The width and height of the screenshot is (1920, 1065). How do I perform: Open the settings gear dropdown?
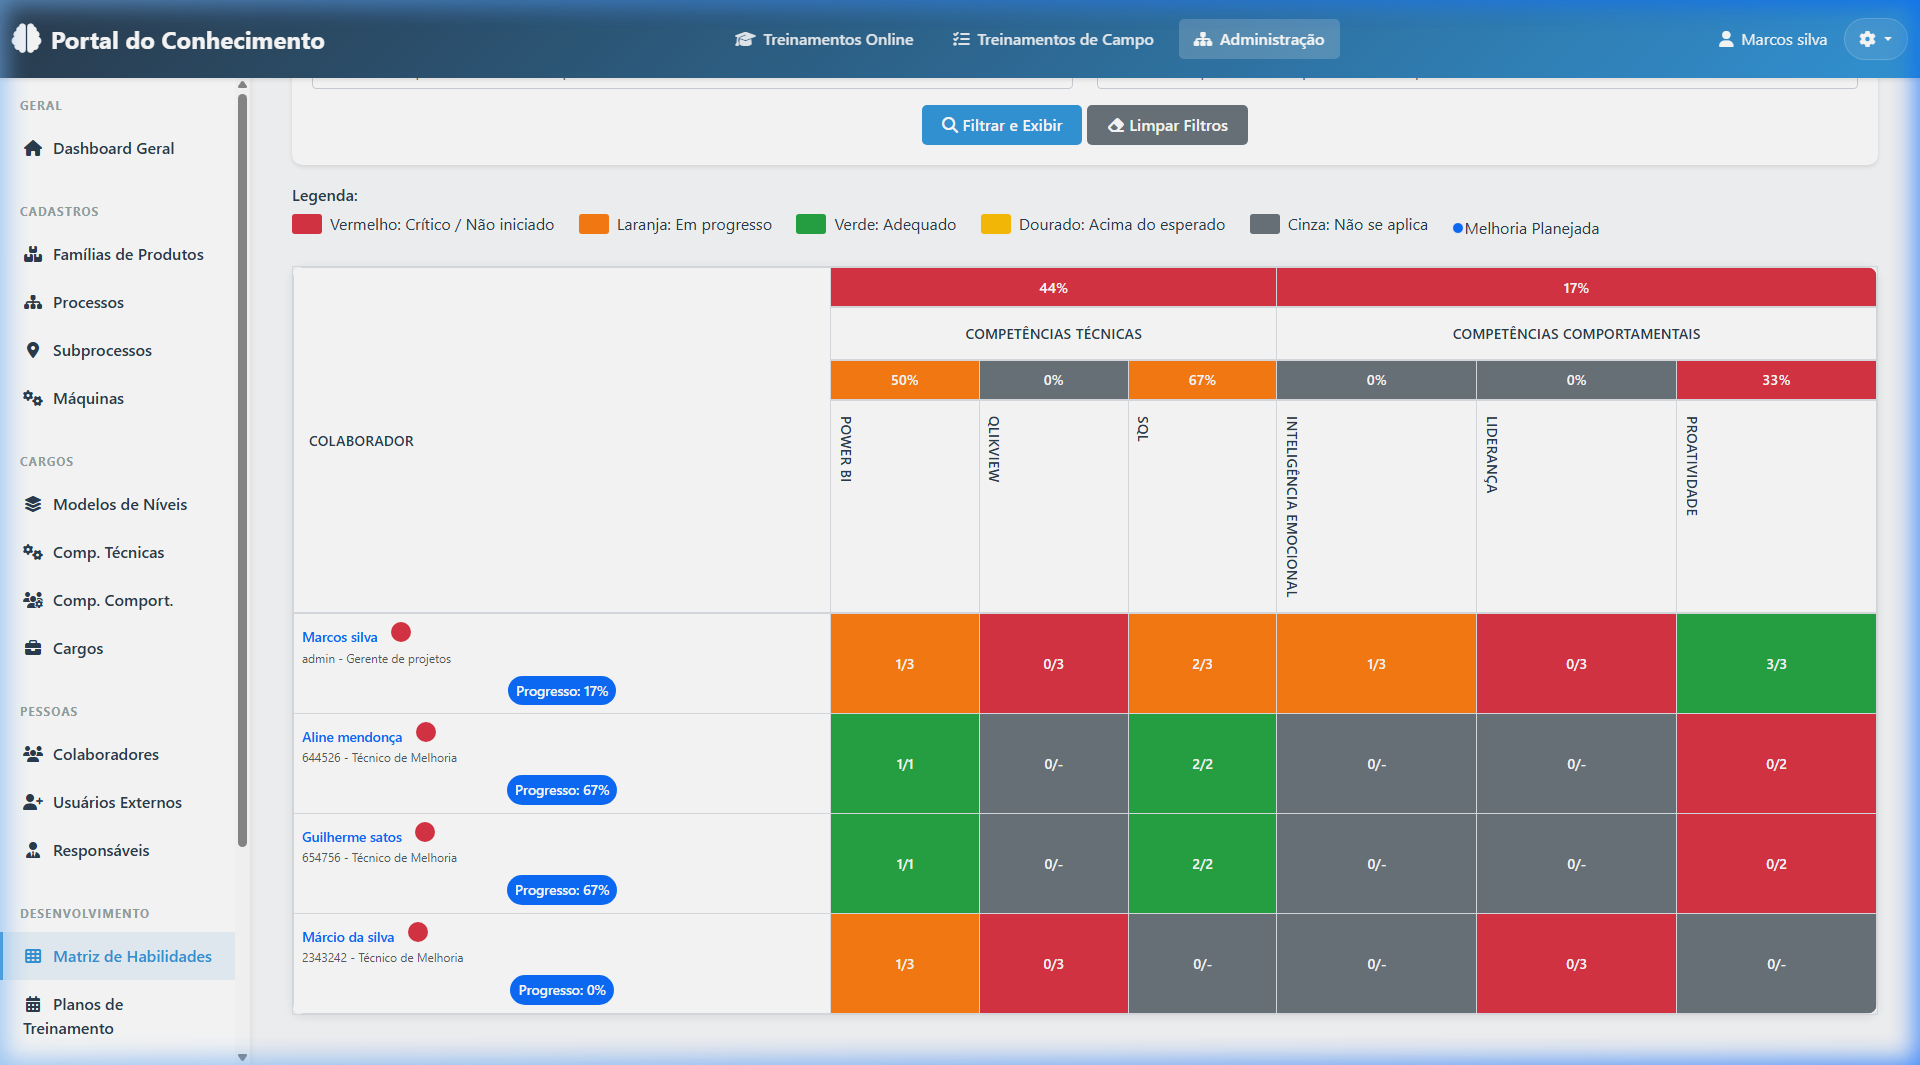[1874, 39]
